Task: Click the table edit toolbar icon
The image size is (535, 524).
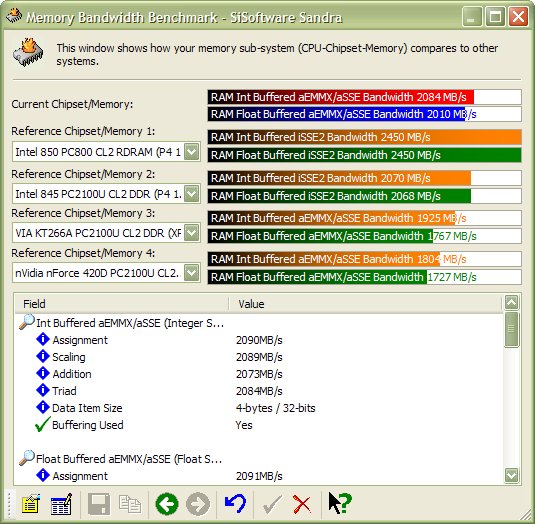Action: coord(61,504)
